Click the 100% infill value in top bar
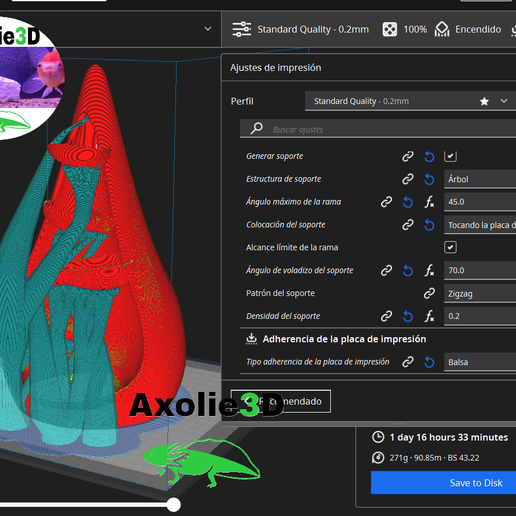Image resolution: width=516 pixels, height=516 pixels. [x=415, y=29]
